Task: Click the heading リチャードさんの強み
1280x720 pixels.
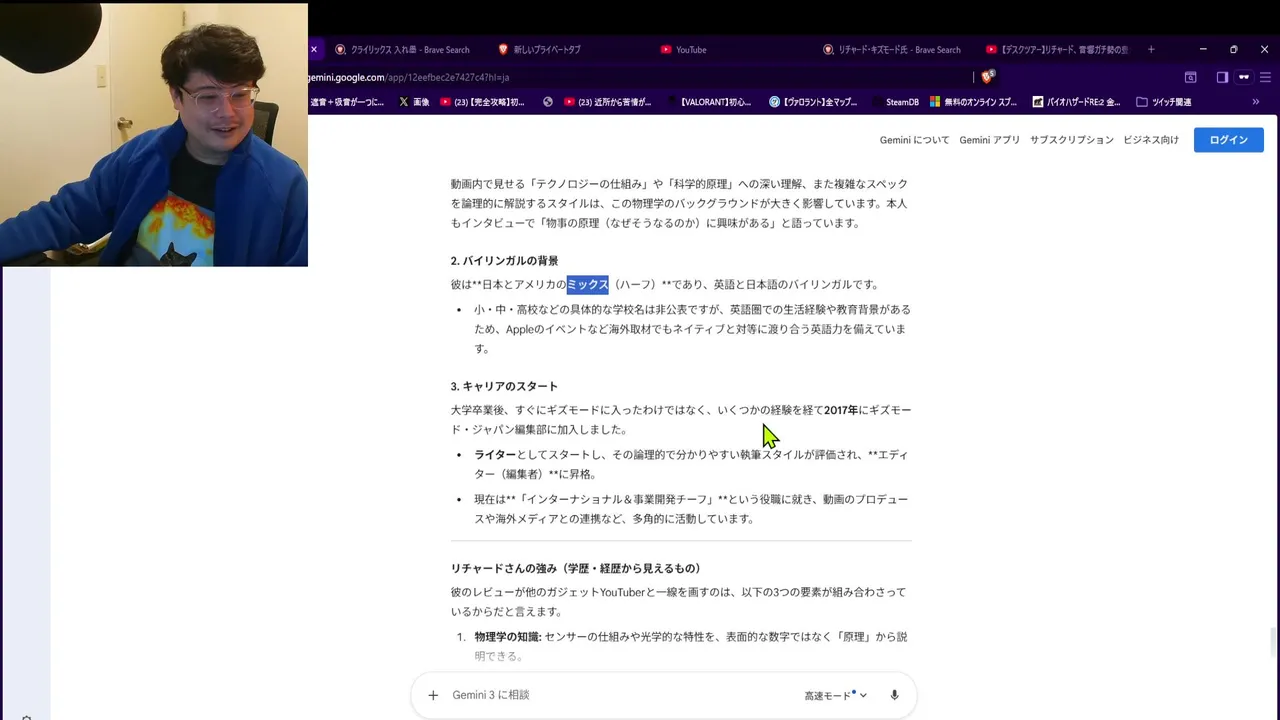Action: [576, 568]
